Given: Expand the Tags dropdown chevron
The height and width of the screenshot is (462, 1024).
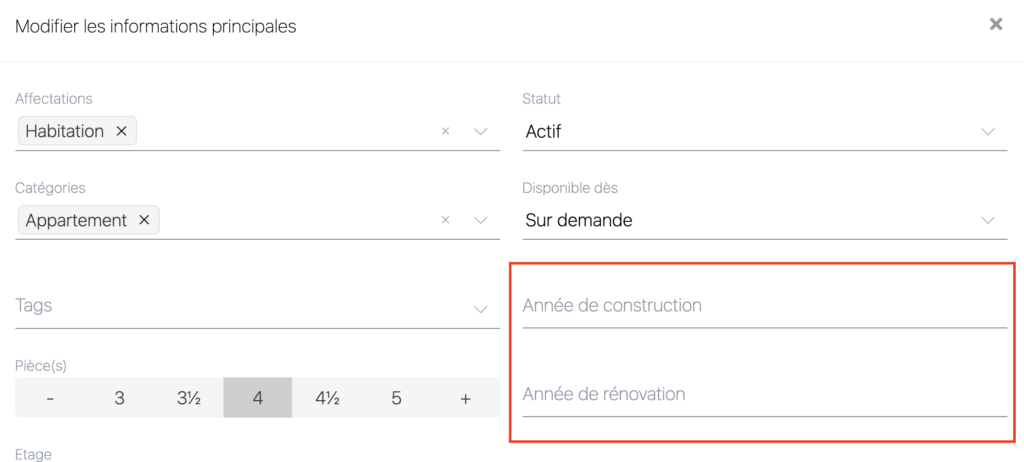Looking at the screenshot, I should coord(480,309).
